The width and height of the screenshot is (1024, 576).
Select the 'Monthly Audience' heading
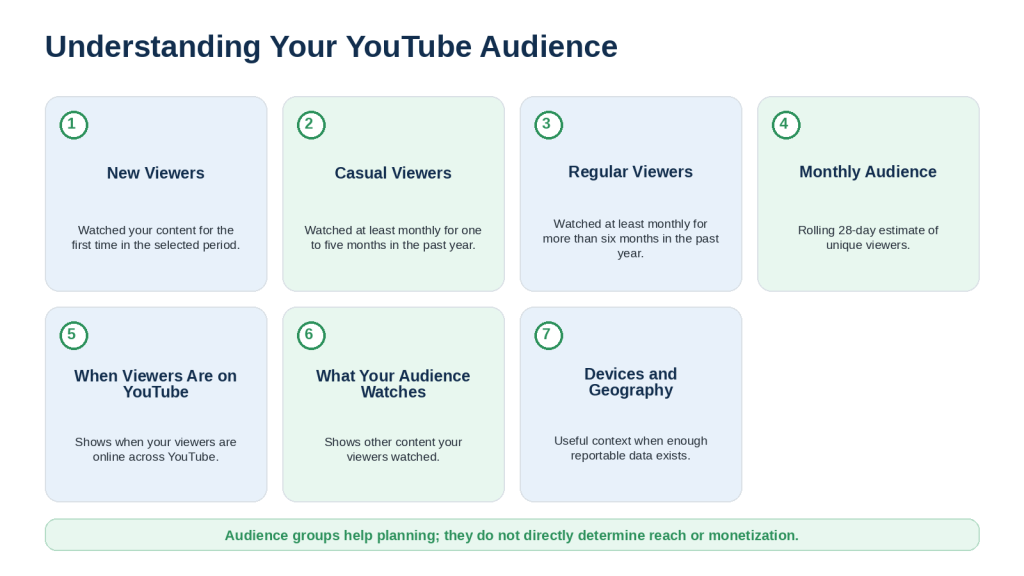point(868,172)
